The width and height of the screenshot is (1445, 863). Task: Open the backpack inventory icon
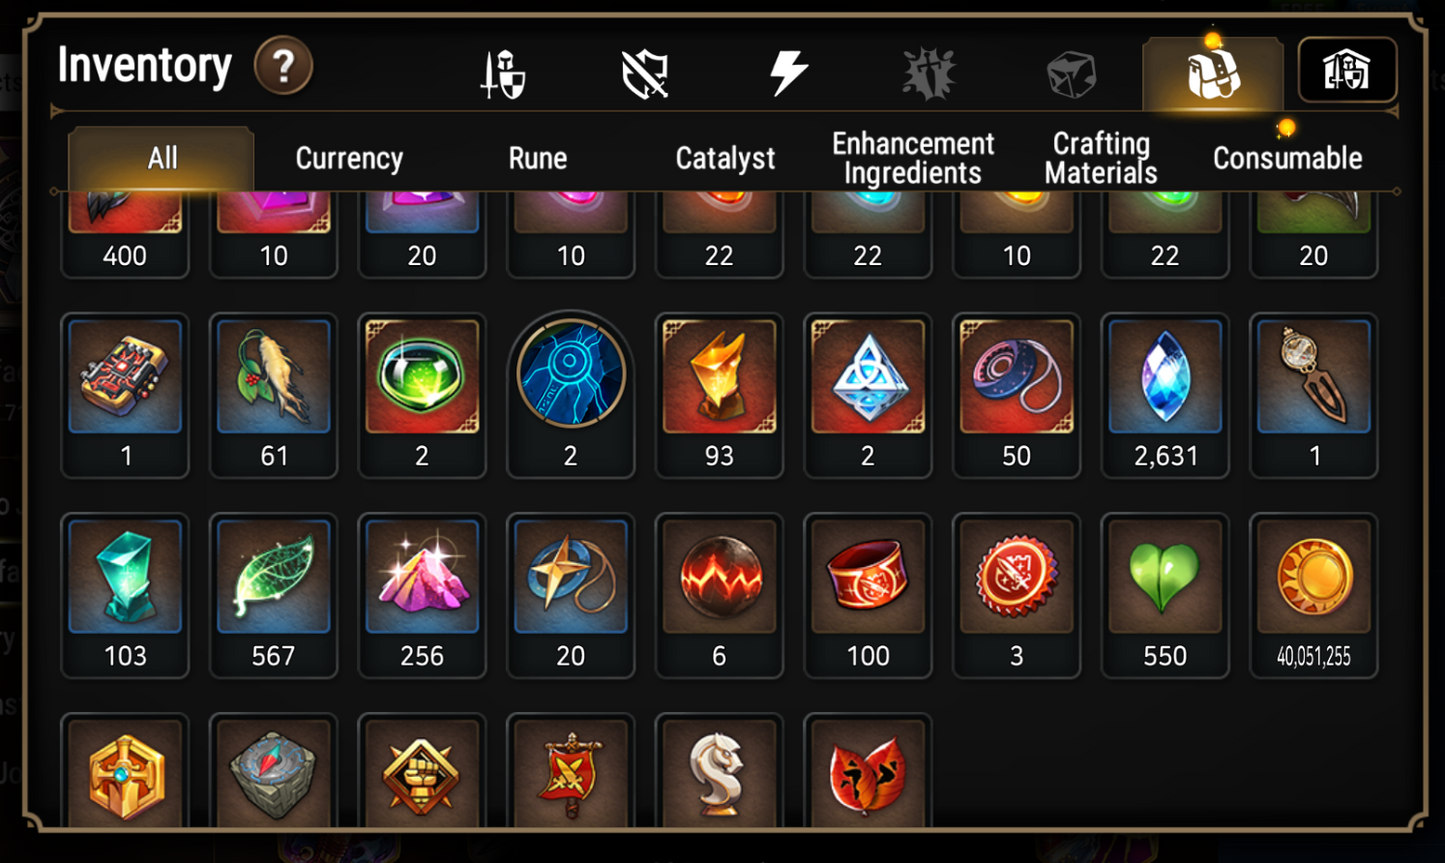tap(1213, 74)
